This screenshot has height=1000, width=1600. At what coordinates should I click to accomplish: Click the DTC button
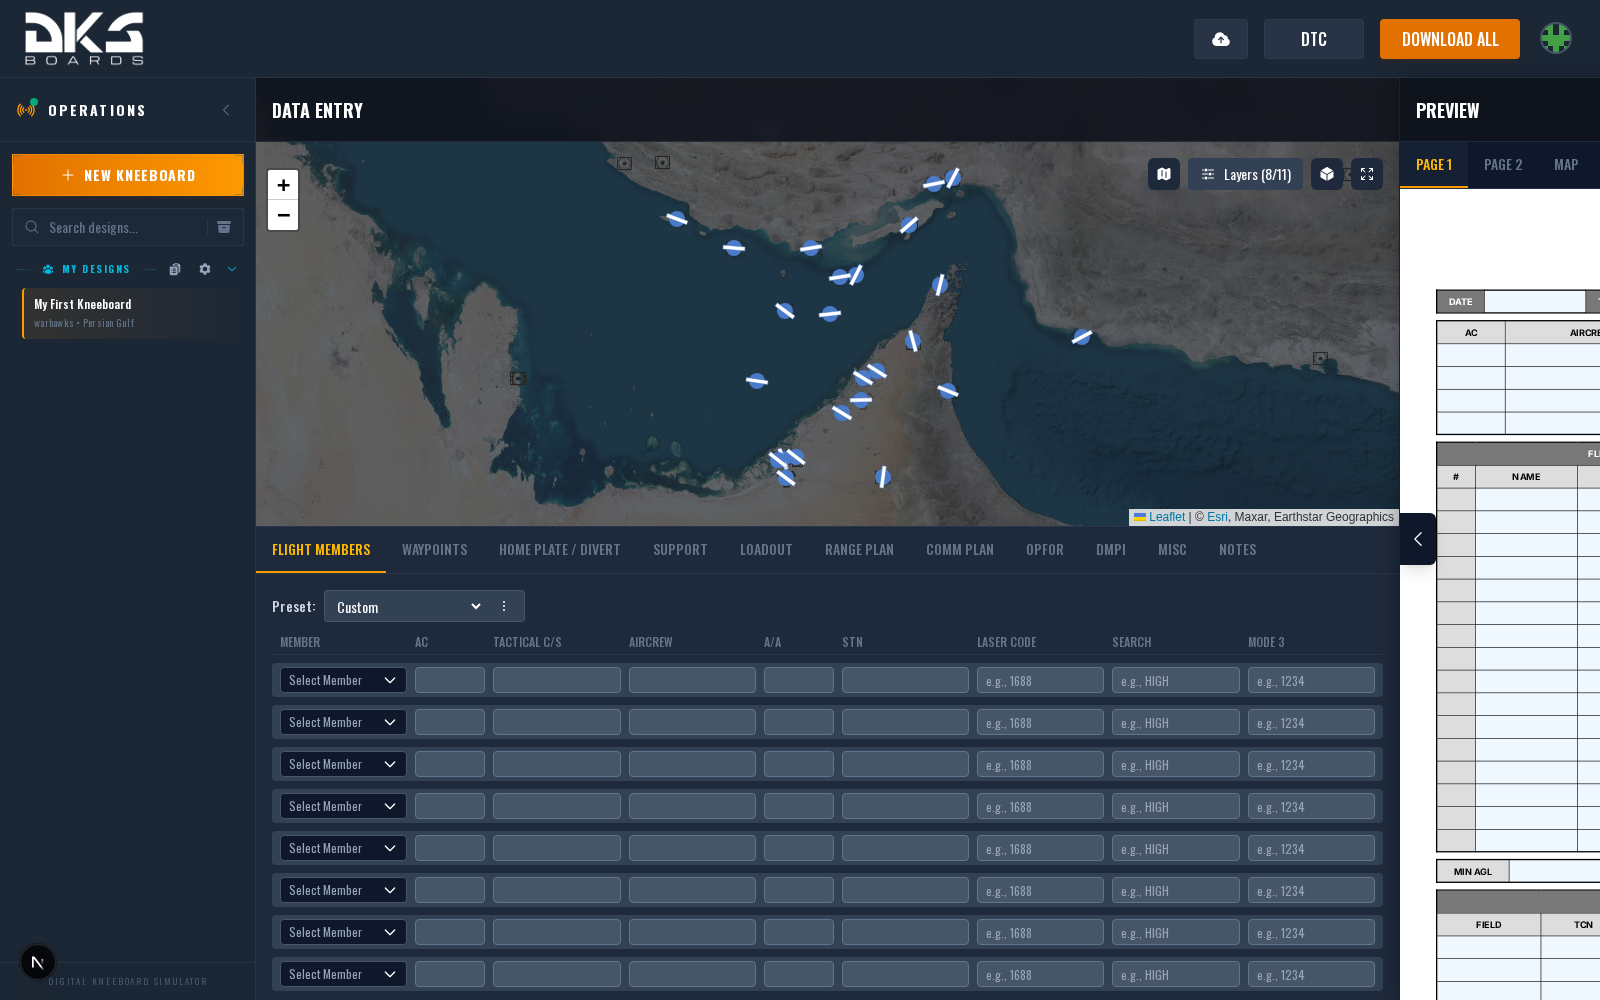click(x=1314, y=39)
